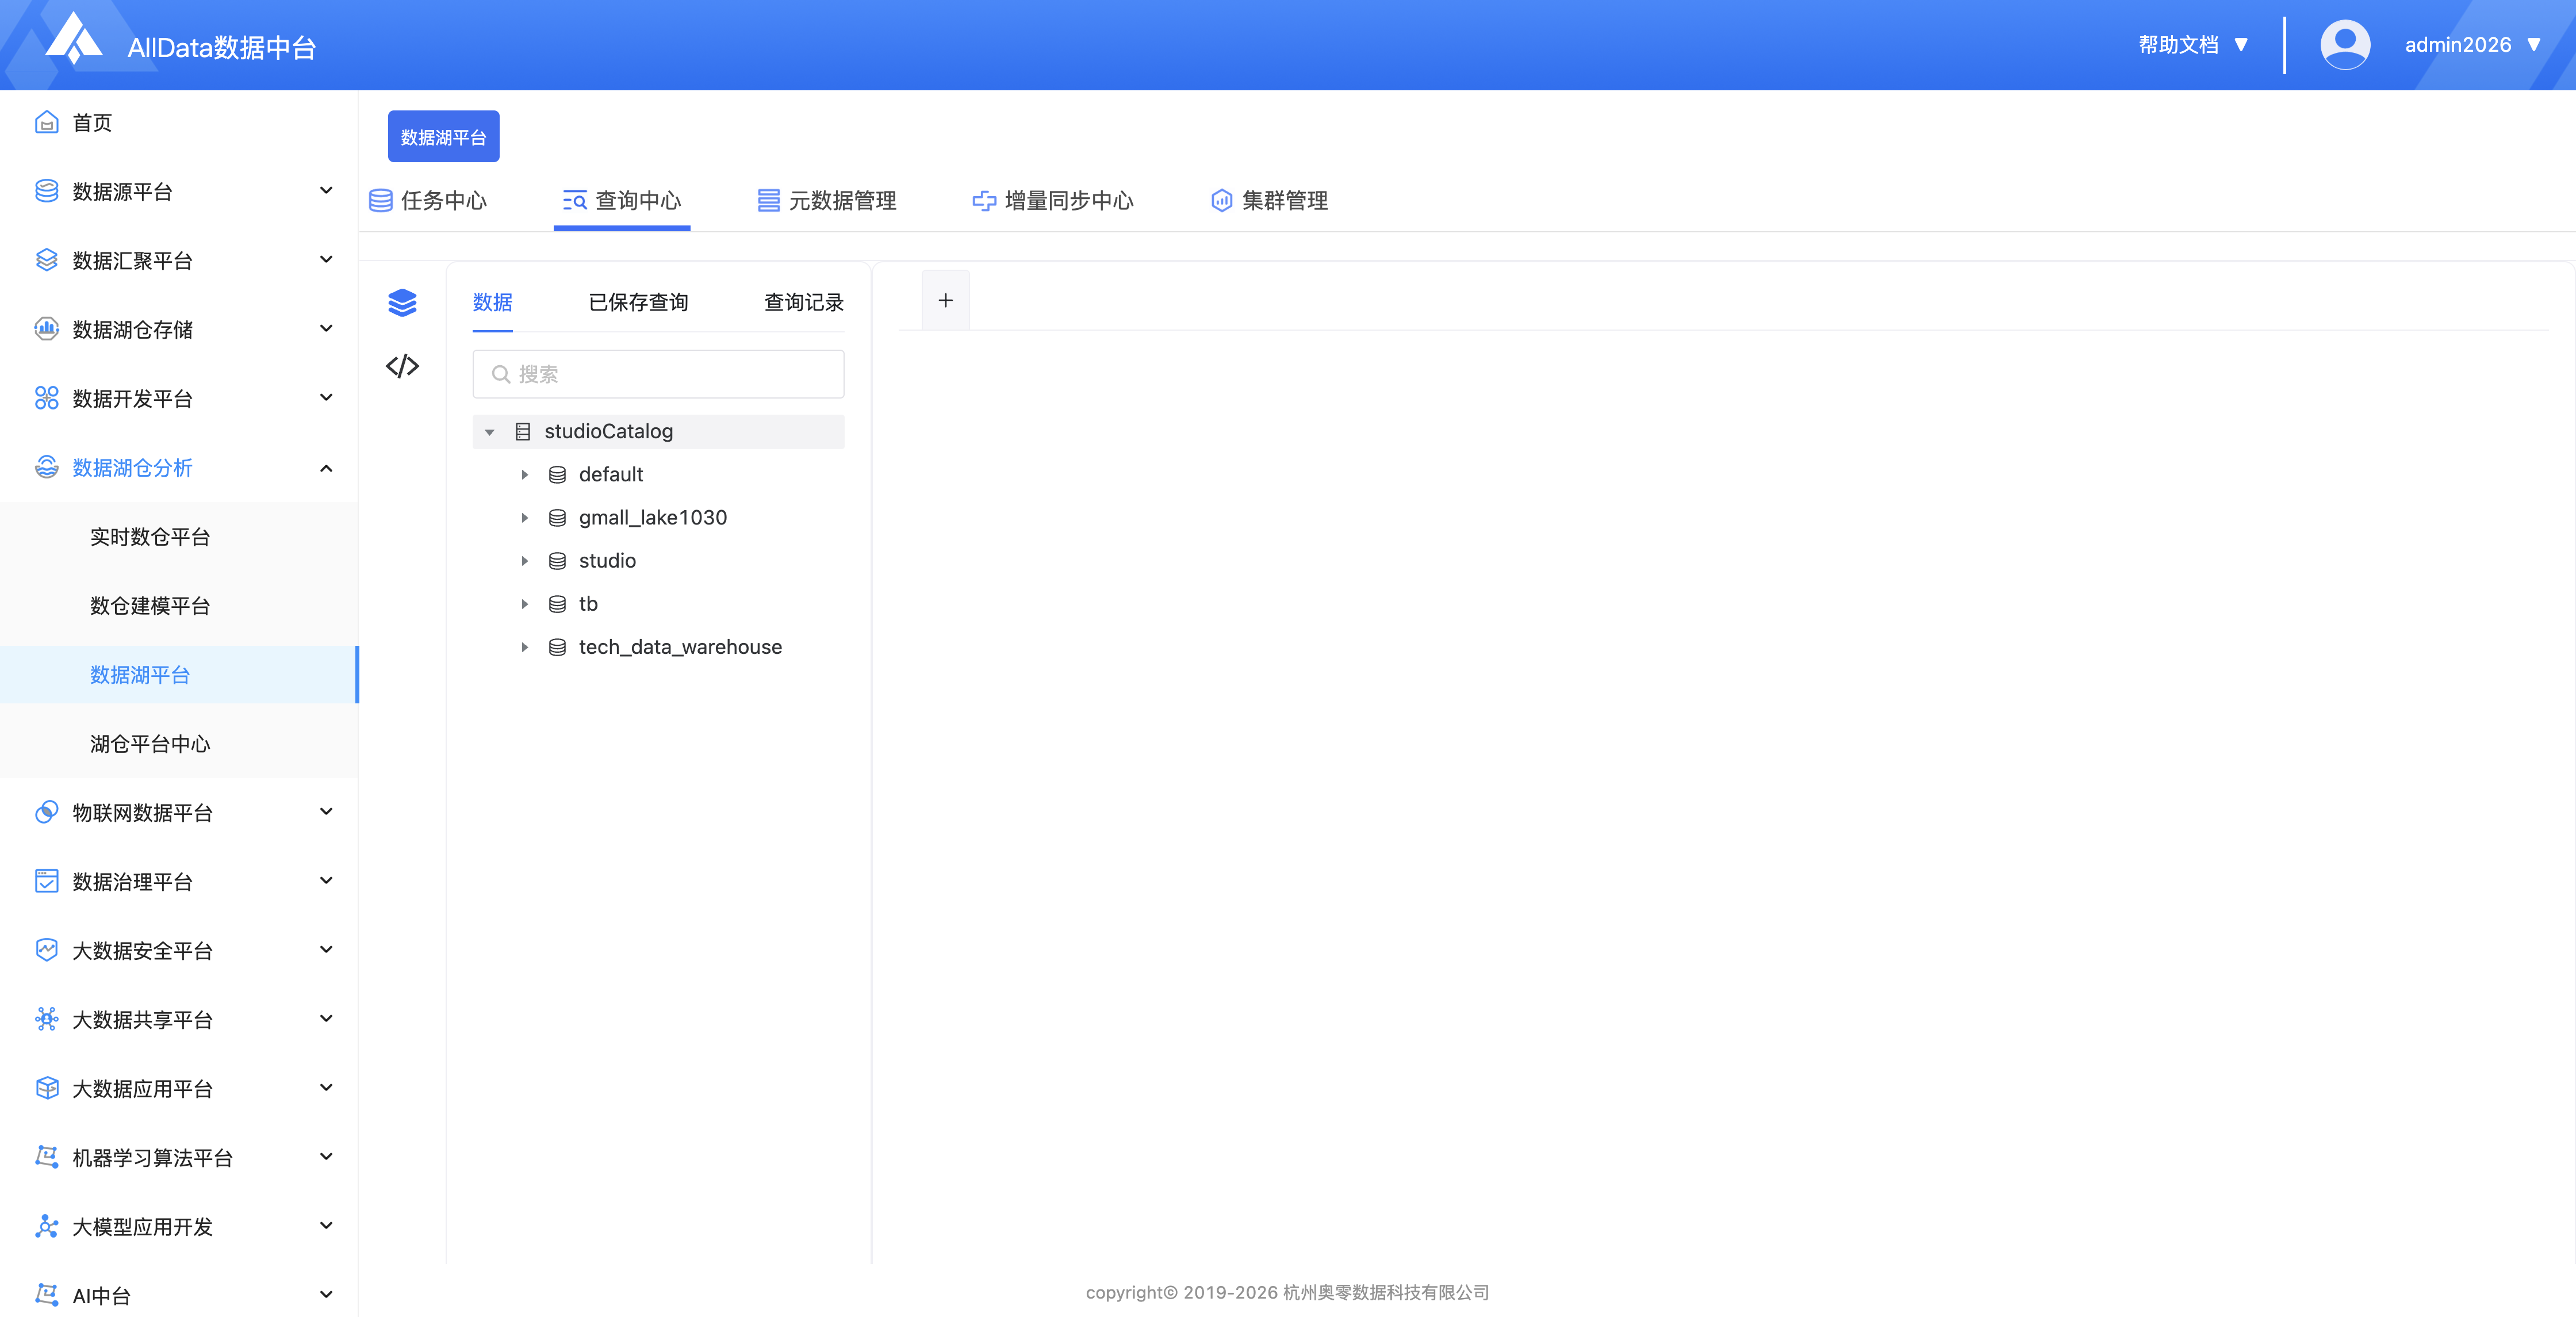
Task: Switch to the 集群管理 tab
Action: coord(1269,201)
